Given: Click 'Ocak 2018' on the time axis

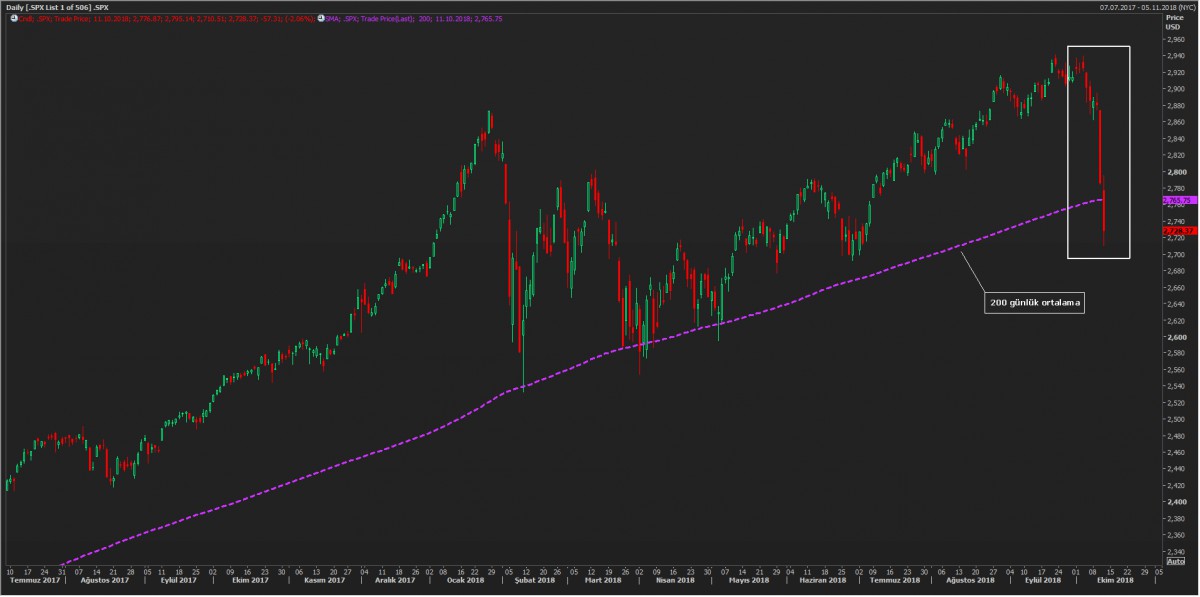Looking at the screenshot, I should [465, 580].
